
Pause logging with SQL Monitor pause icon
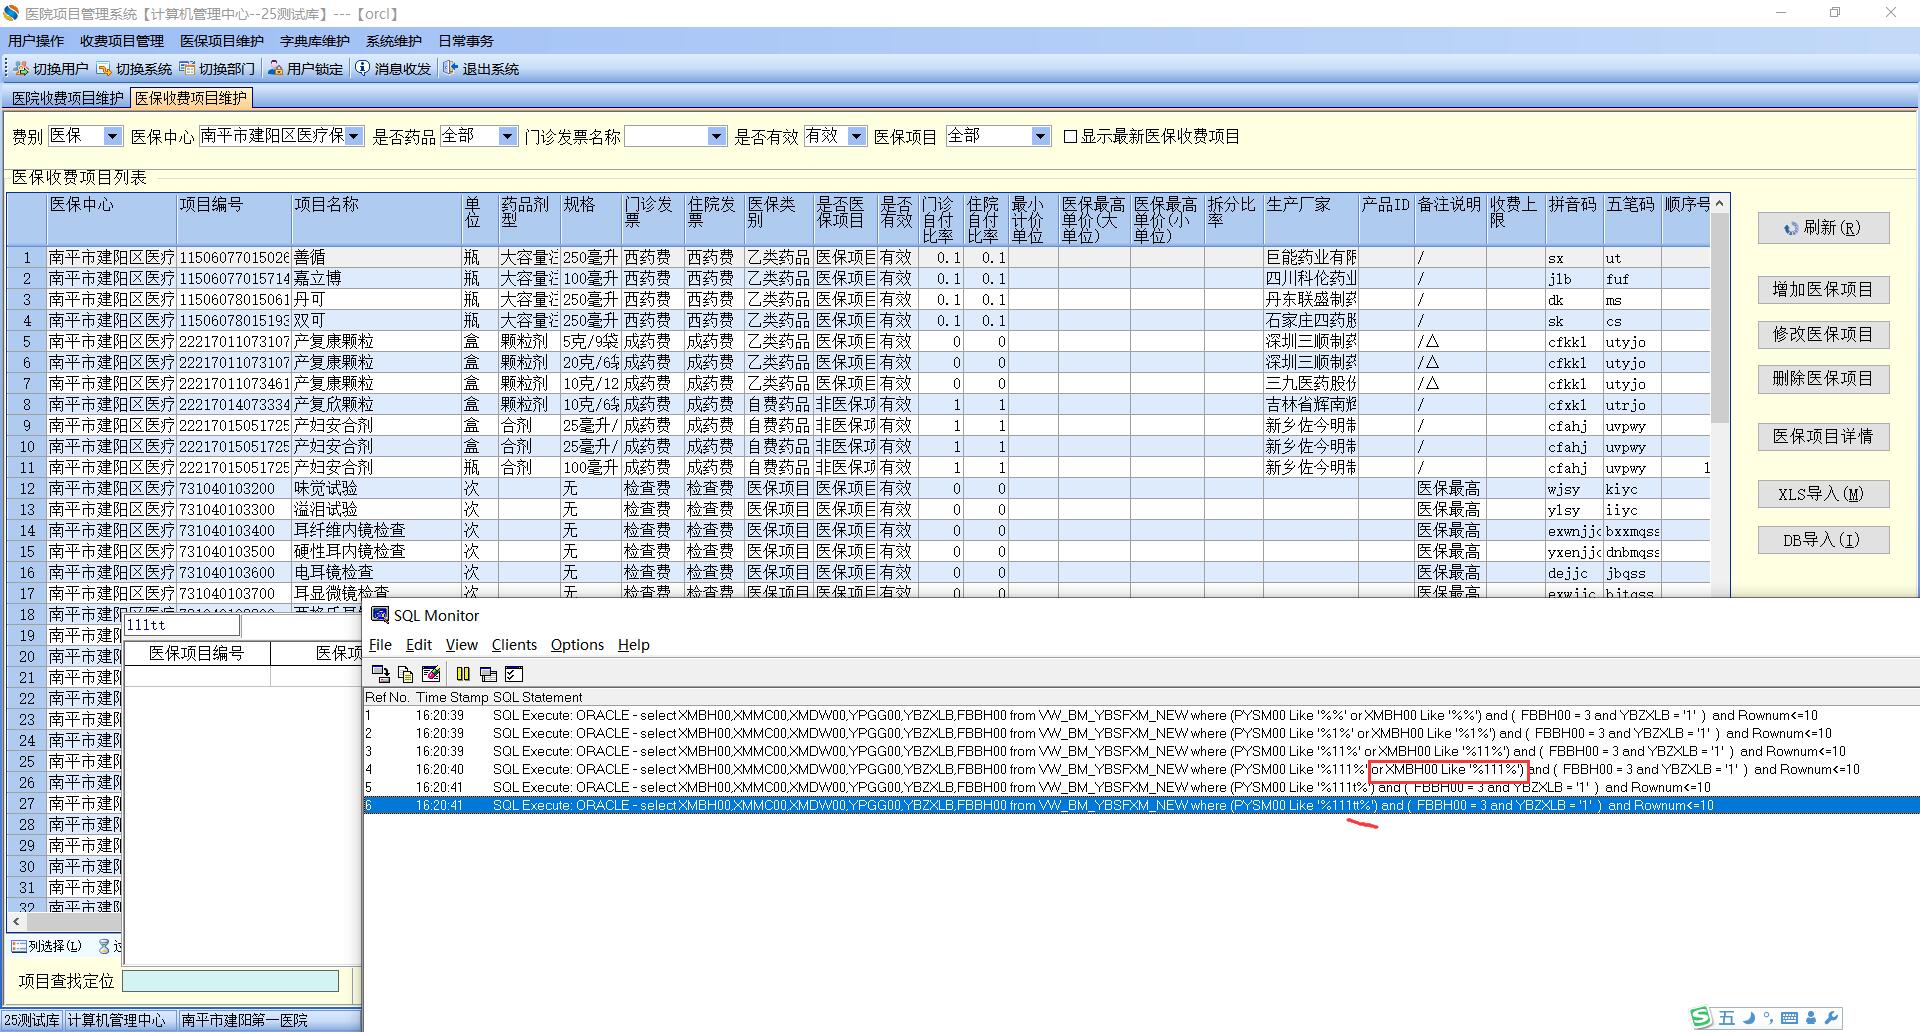(x=463, y=674)
